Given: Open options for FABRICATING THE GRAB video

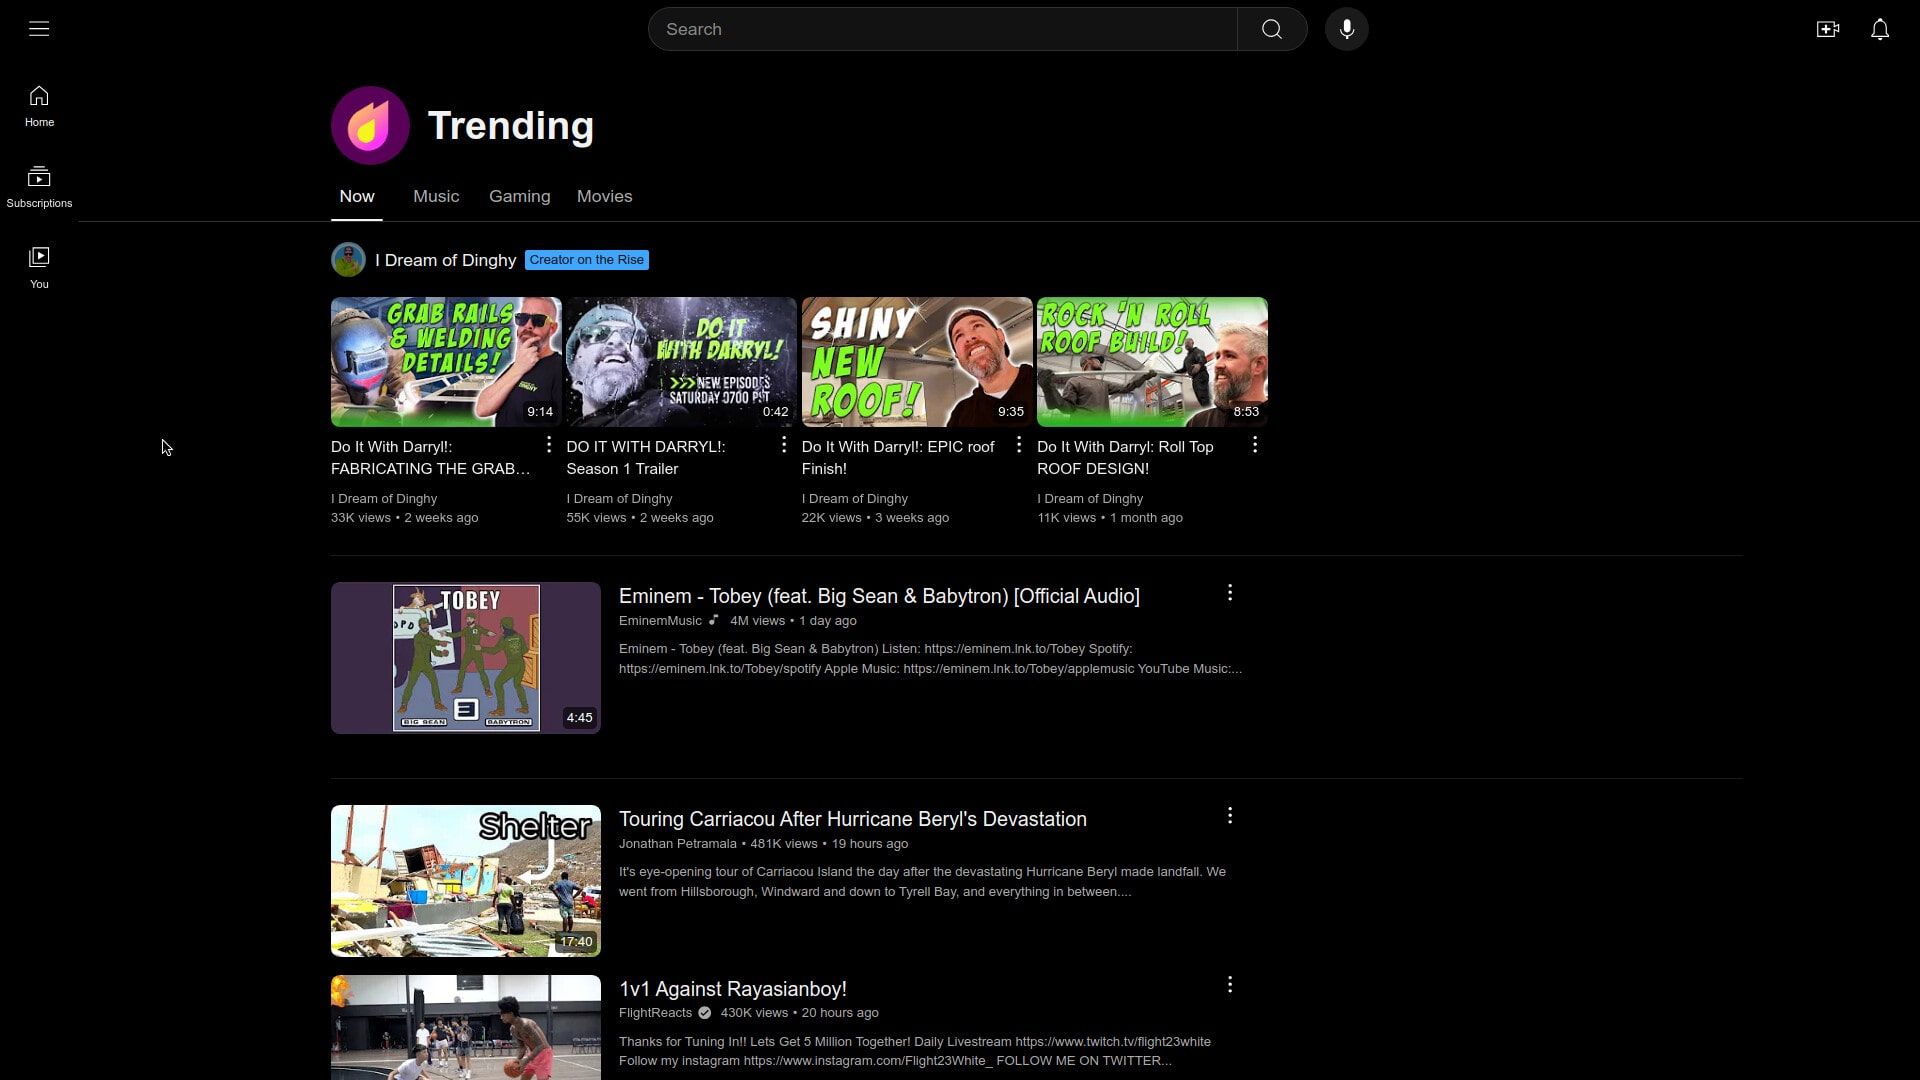Looking at the screenshot, I should pos(548,444).
